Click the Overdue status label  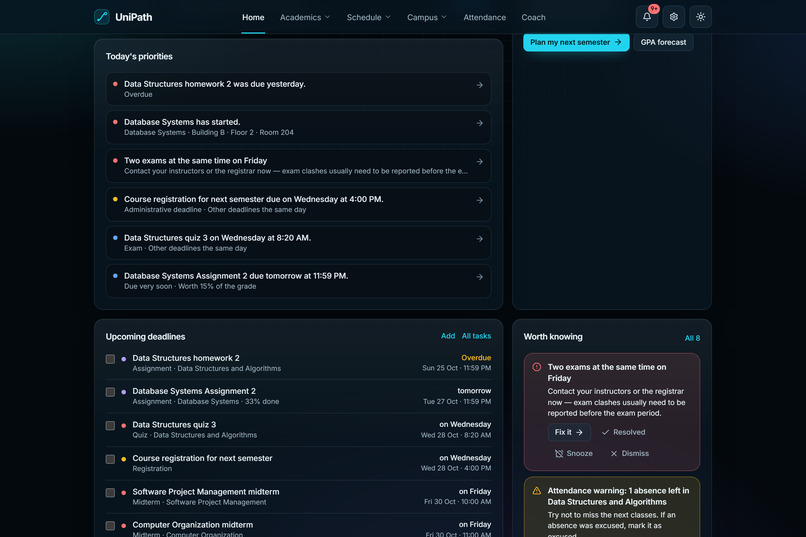476,358
